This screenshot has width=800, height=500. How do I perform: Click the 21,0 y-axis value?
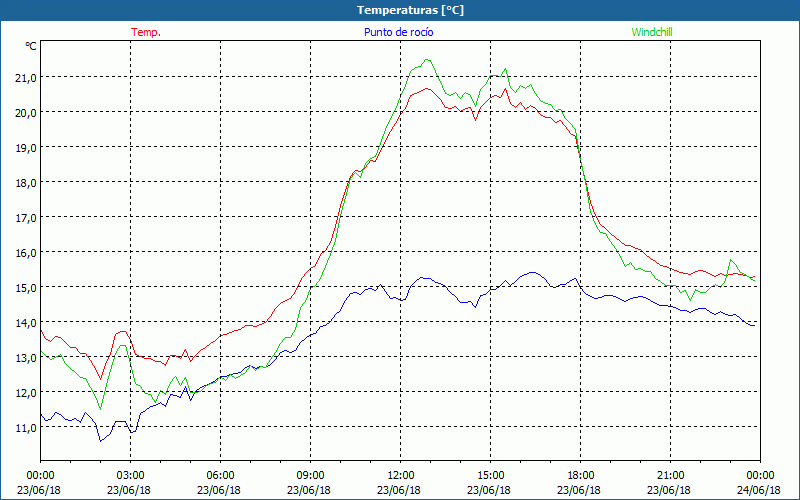point(27,78)
